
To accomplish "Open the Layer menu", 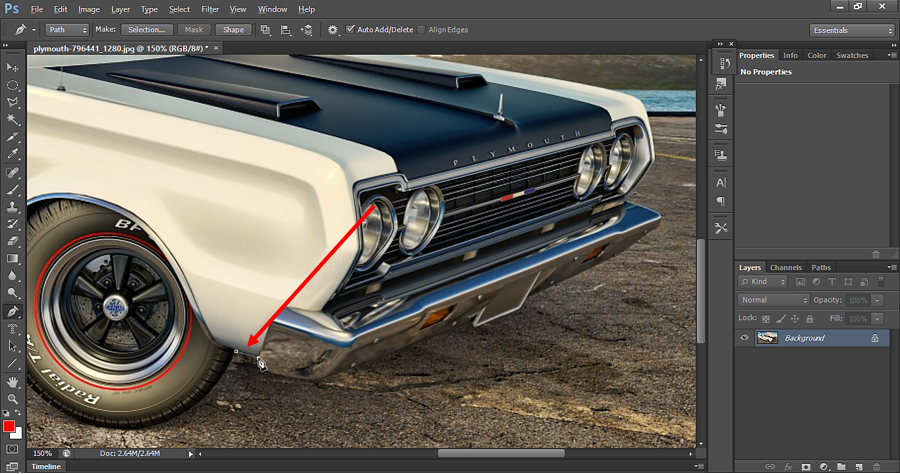I will click(x=121, y=9).
